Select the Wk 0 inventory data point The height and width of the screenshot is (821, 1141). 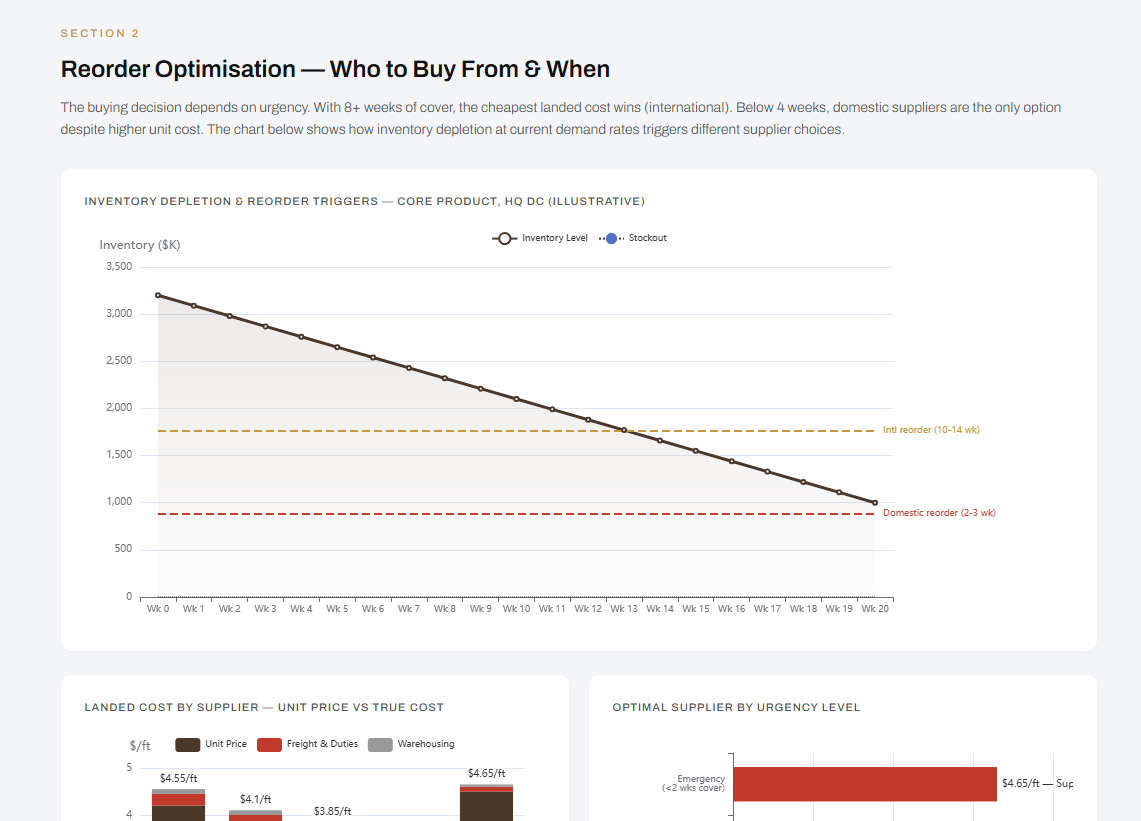(x=158, y=296)
